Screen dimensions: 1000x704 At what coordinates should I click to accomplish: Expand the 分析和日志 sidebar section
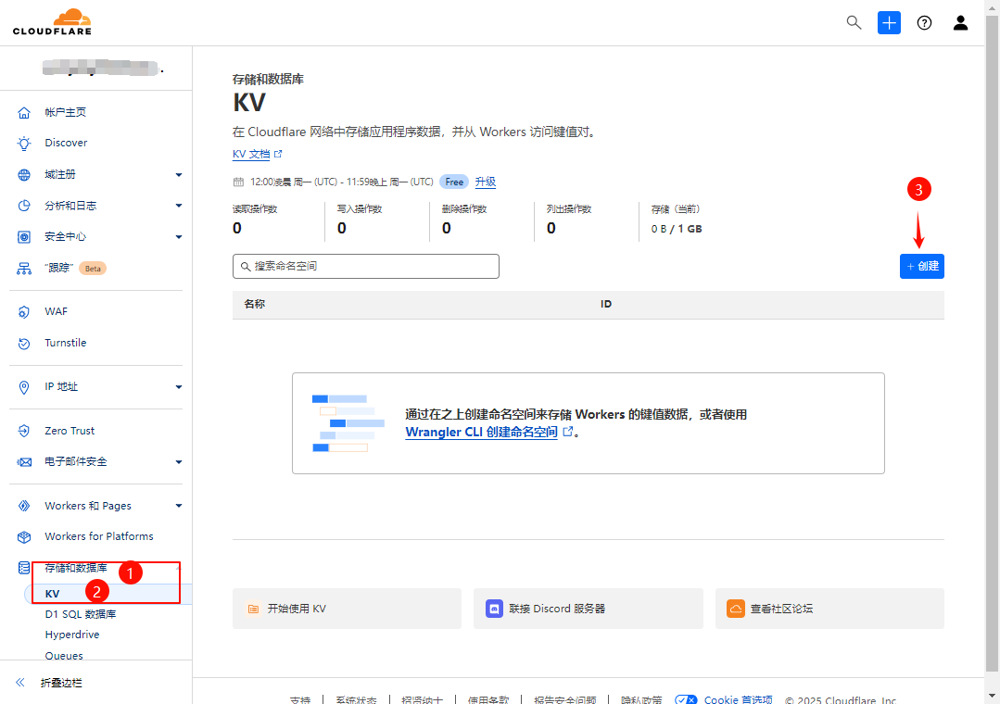pyautogui.click(x=179, y=206)
